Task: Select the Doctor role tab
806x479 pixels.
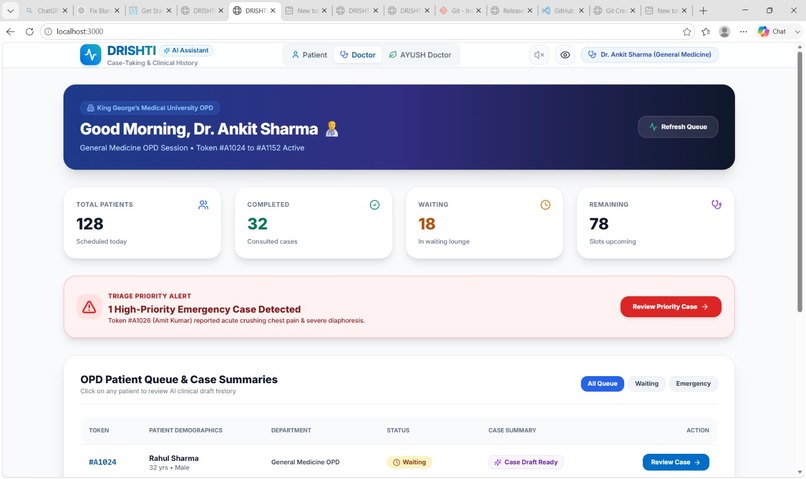Action: [358, 55]
